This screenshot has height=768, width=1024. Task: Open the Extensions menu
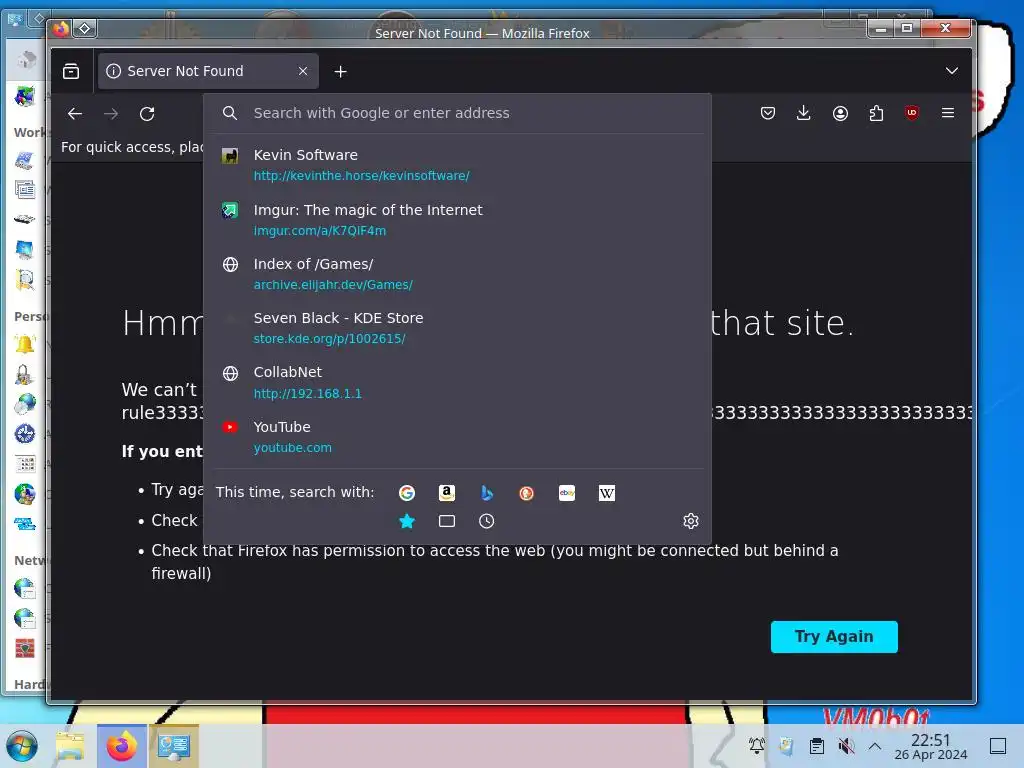(876, 113)
